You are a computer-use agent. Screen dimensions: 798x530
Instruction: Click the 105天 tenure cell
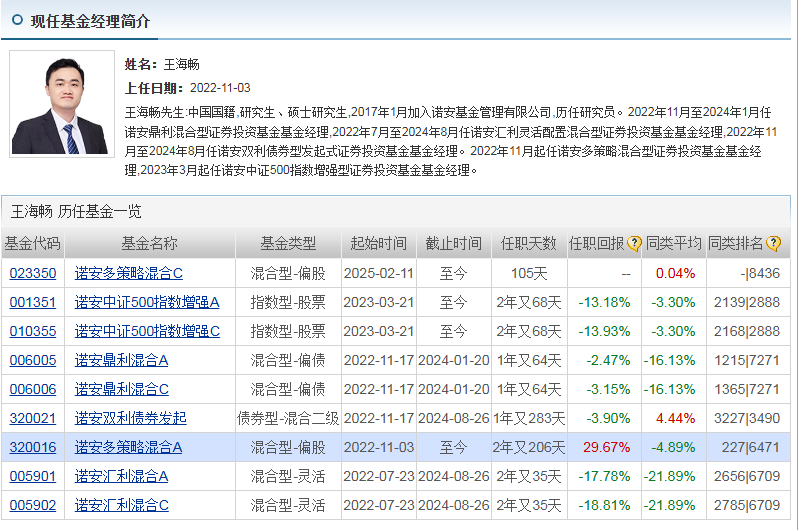coord(529,273)
